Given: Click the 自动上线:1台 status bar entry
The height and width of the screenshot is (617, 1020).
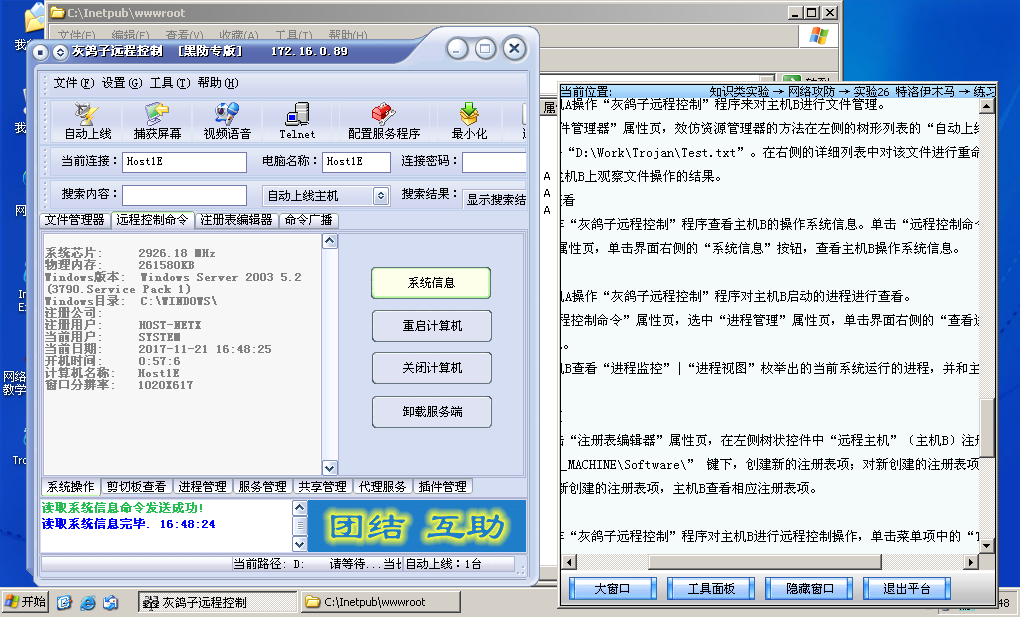Looking at the screenshot, I should [444, 564].
